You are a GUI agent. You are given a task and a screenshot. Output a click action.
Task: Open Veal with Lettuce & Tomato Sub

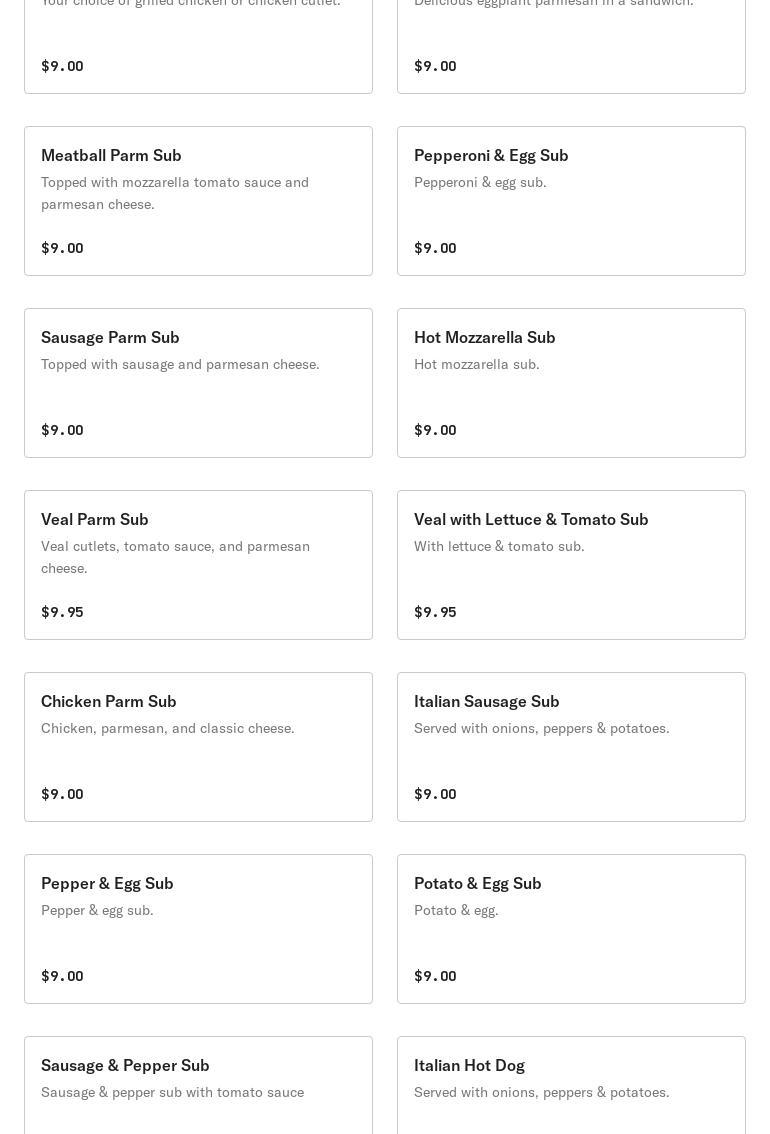571,565
